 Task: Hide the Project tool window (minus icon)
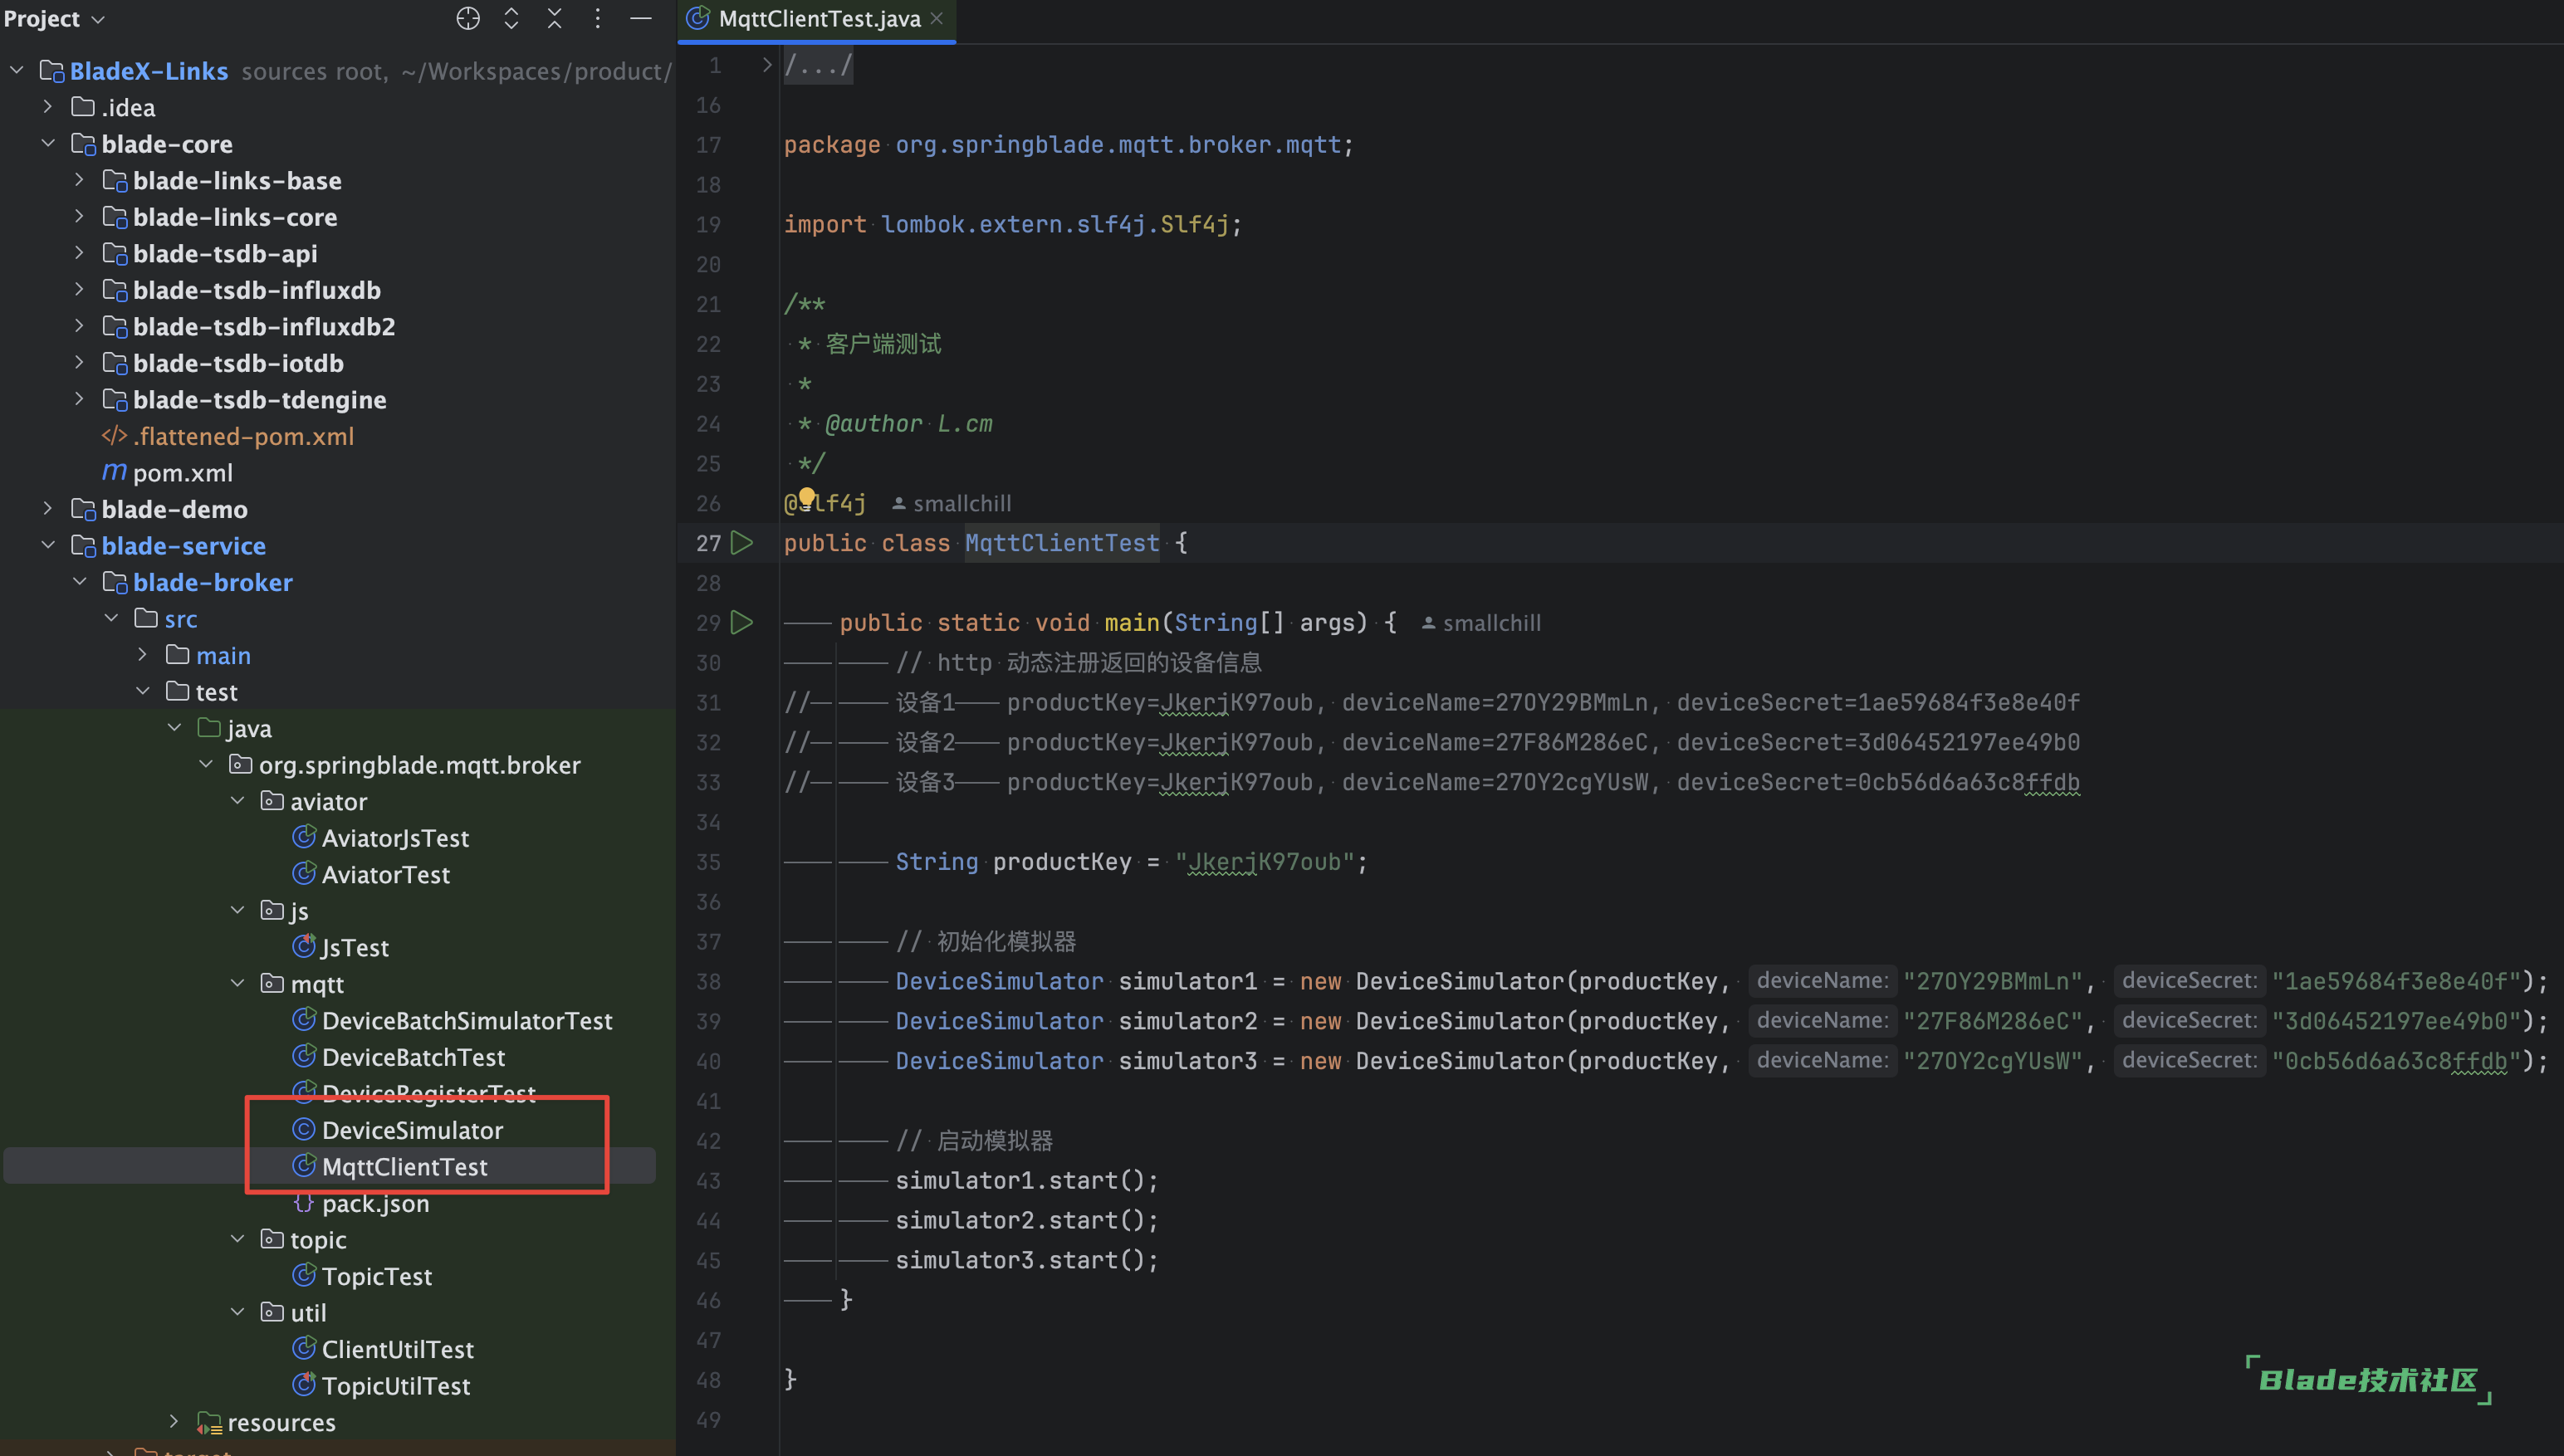coord(641,19)
